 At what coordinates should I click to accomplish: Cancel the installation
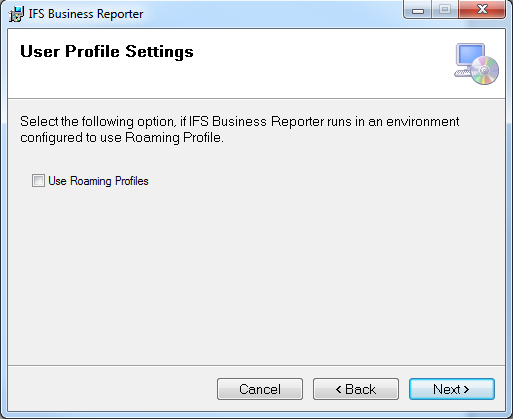260,389
